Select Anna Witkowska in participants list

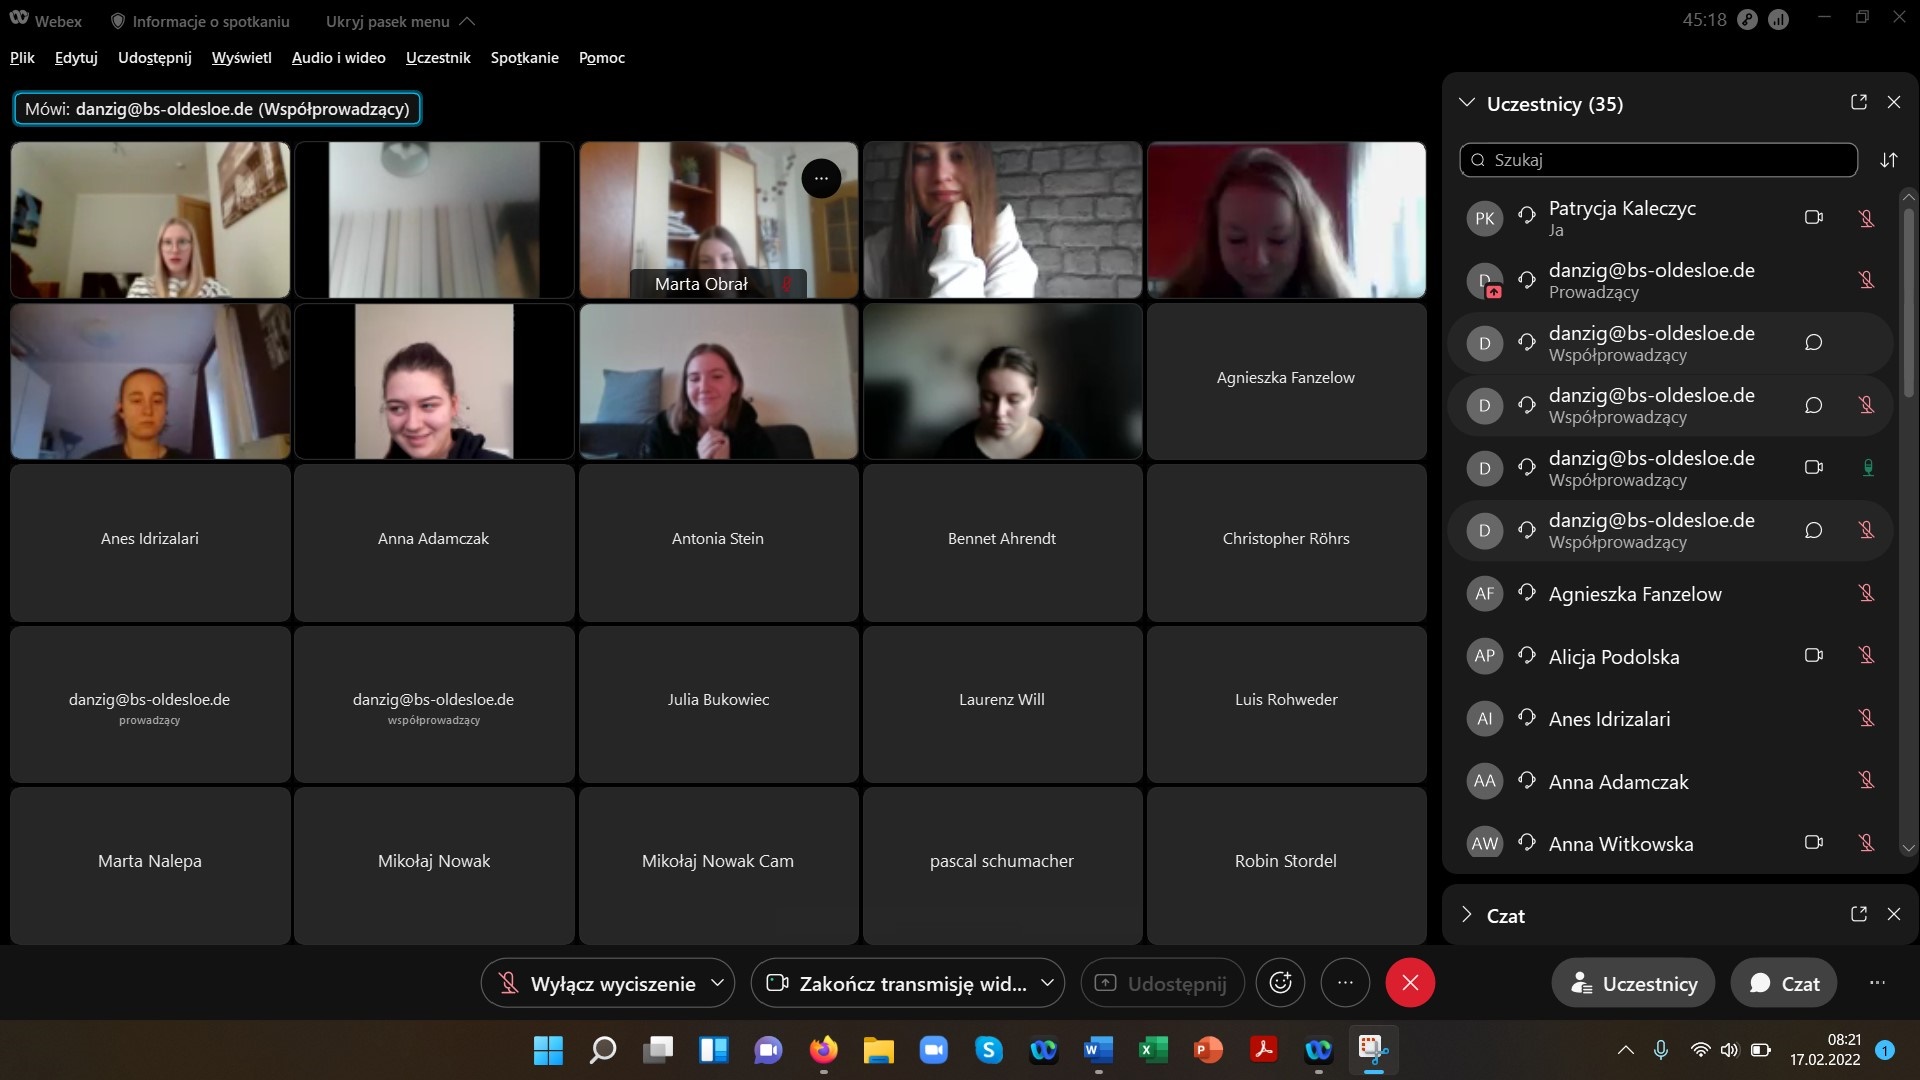(x=1670, y=843)
